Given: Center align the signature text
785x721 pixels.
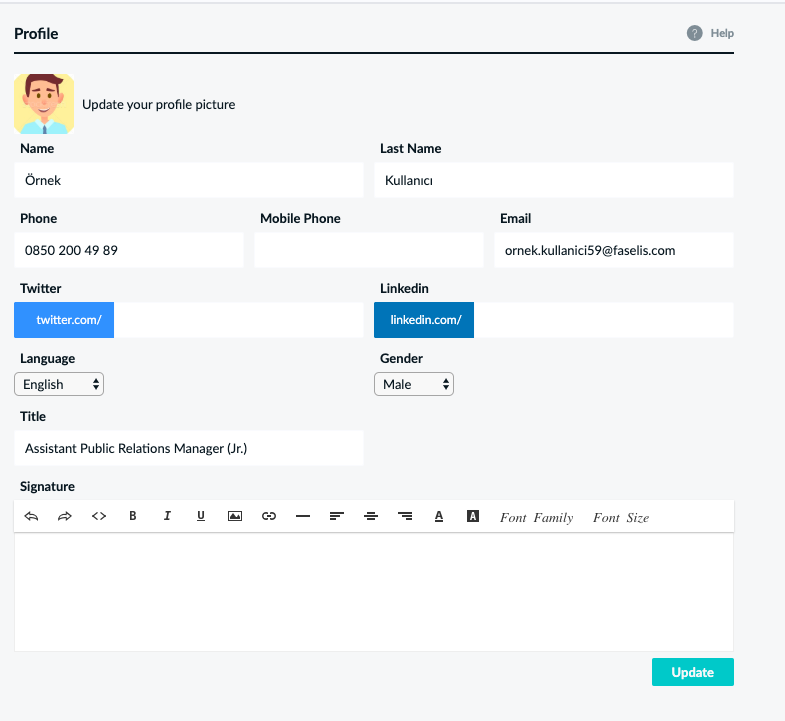Looking at the screenshot, I should click(371, 516).
